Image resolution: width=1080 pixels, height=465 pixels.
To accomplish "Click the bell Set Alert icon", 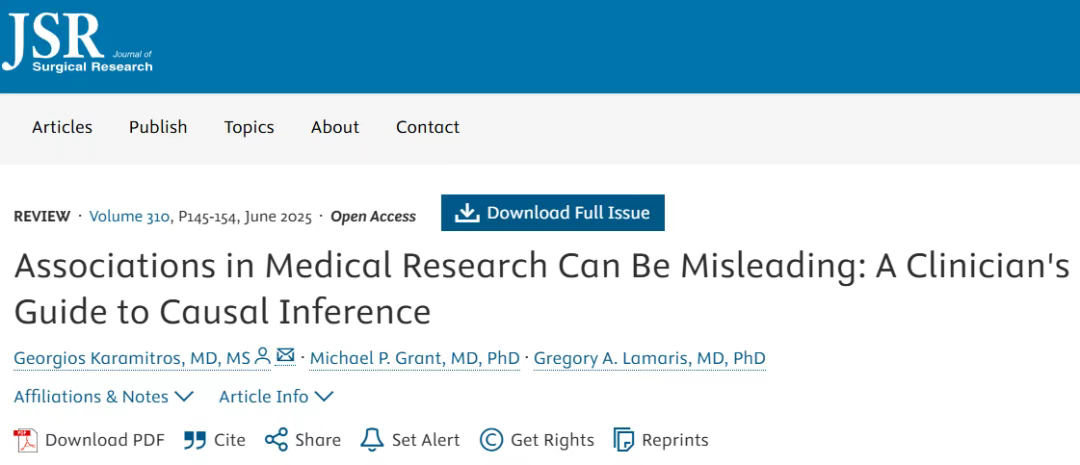I will (x=372, y=440).
